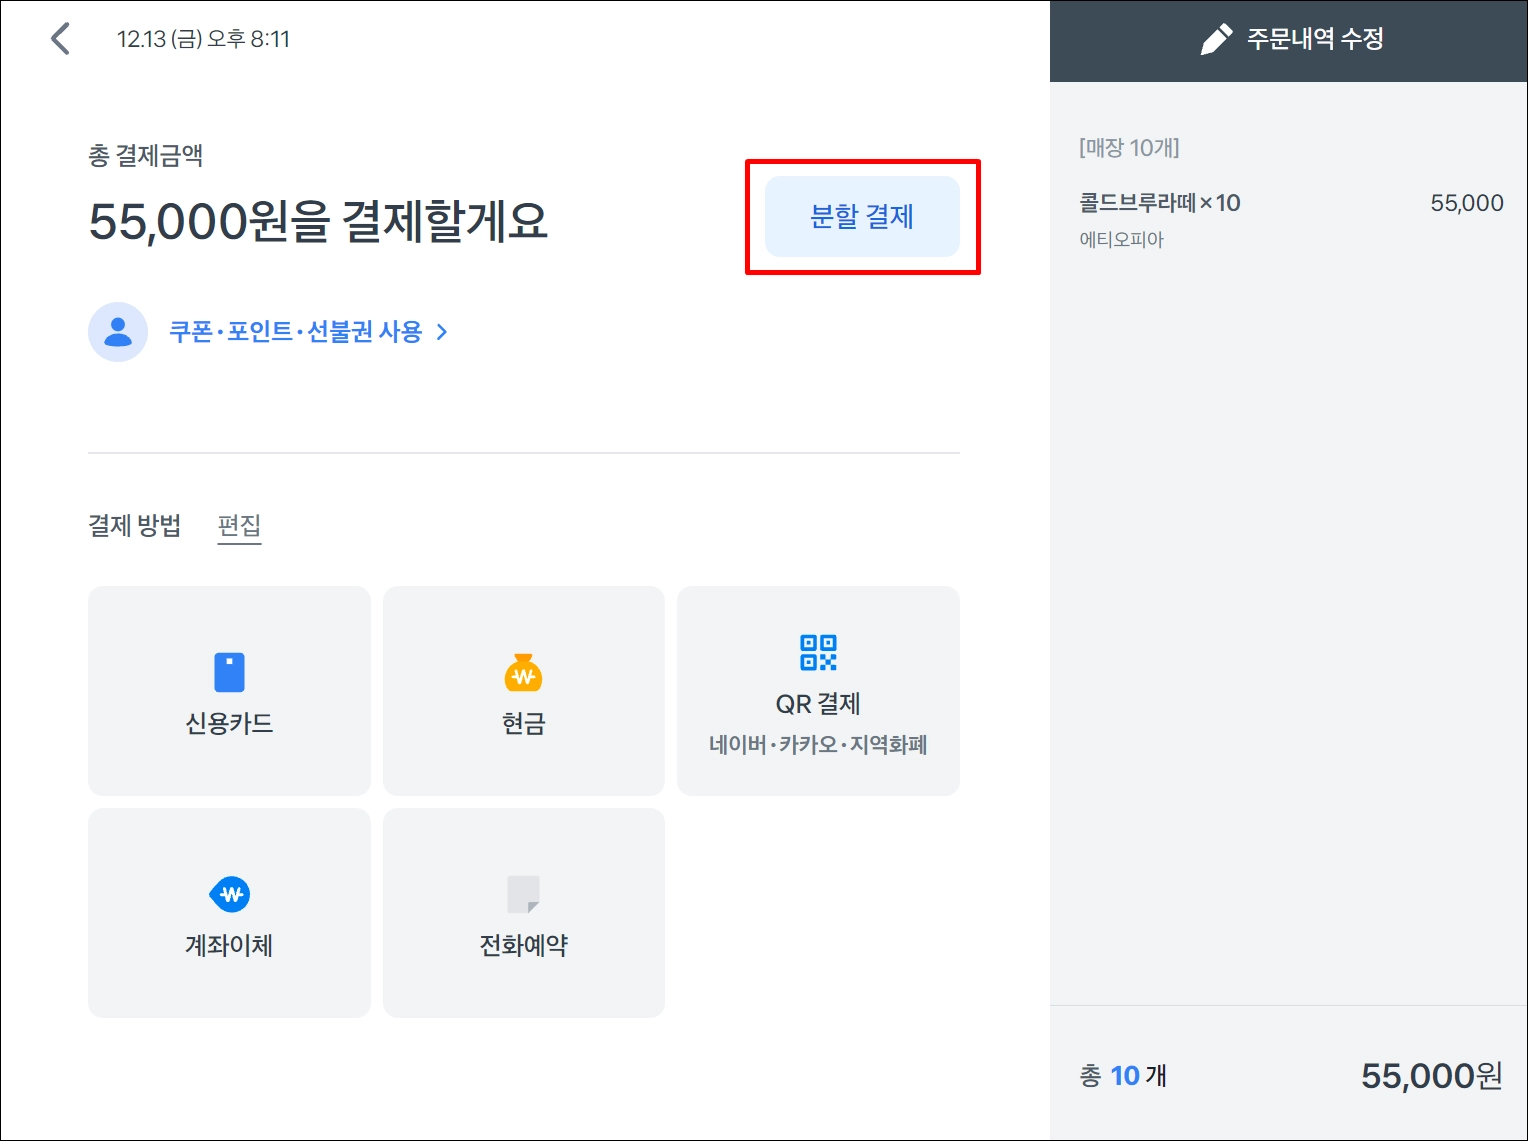Click the blue QR code icon
1528x1141 pixels.
818,652
